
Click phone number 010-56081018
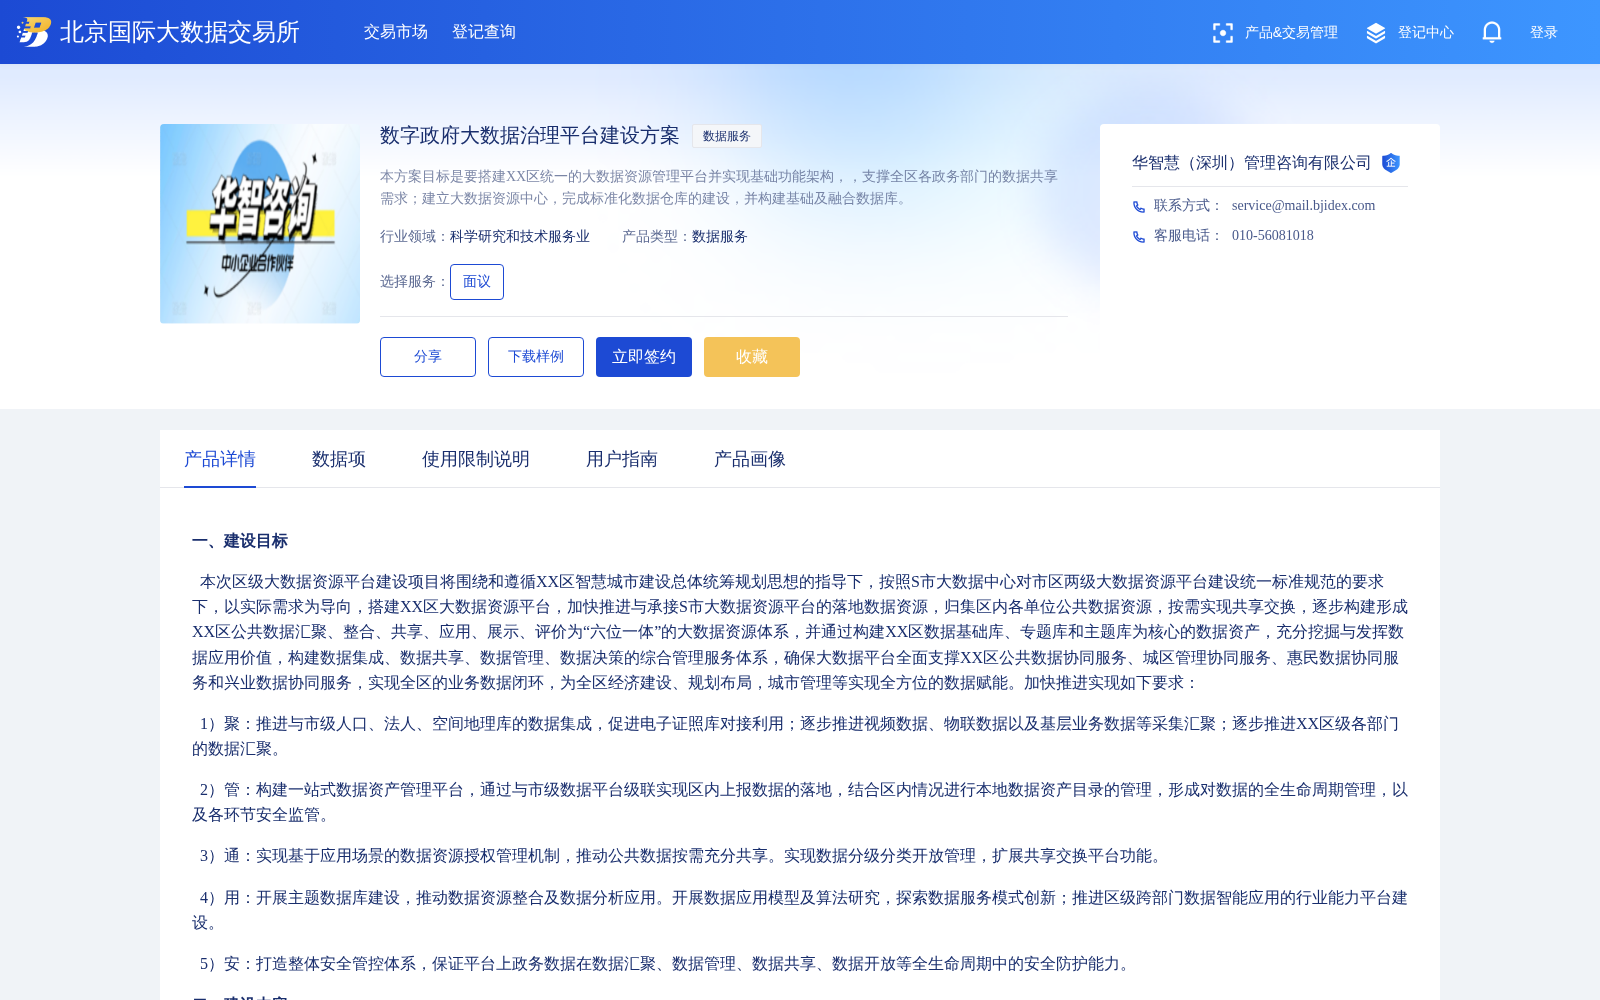[x=1273, y=236]
